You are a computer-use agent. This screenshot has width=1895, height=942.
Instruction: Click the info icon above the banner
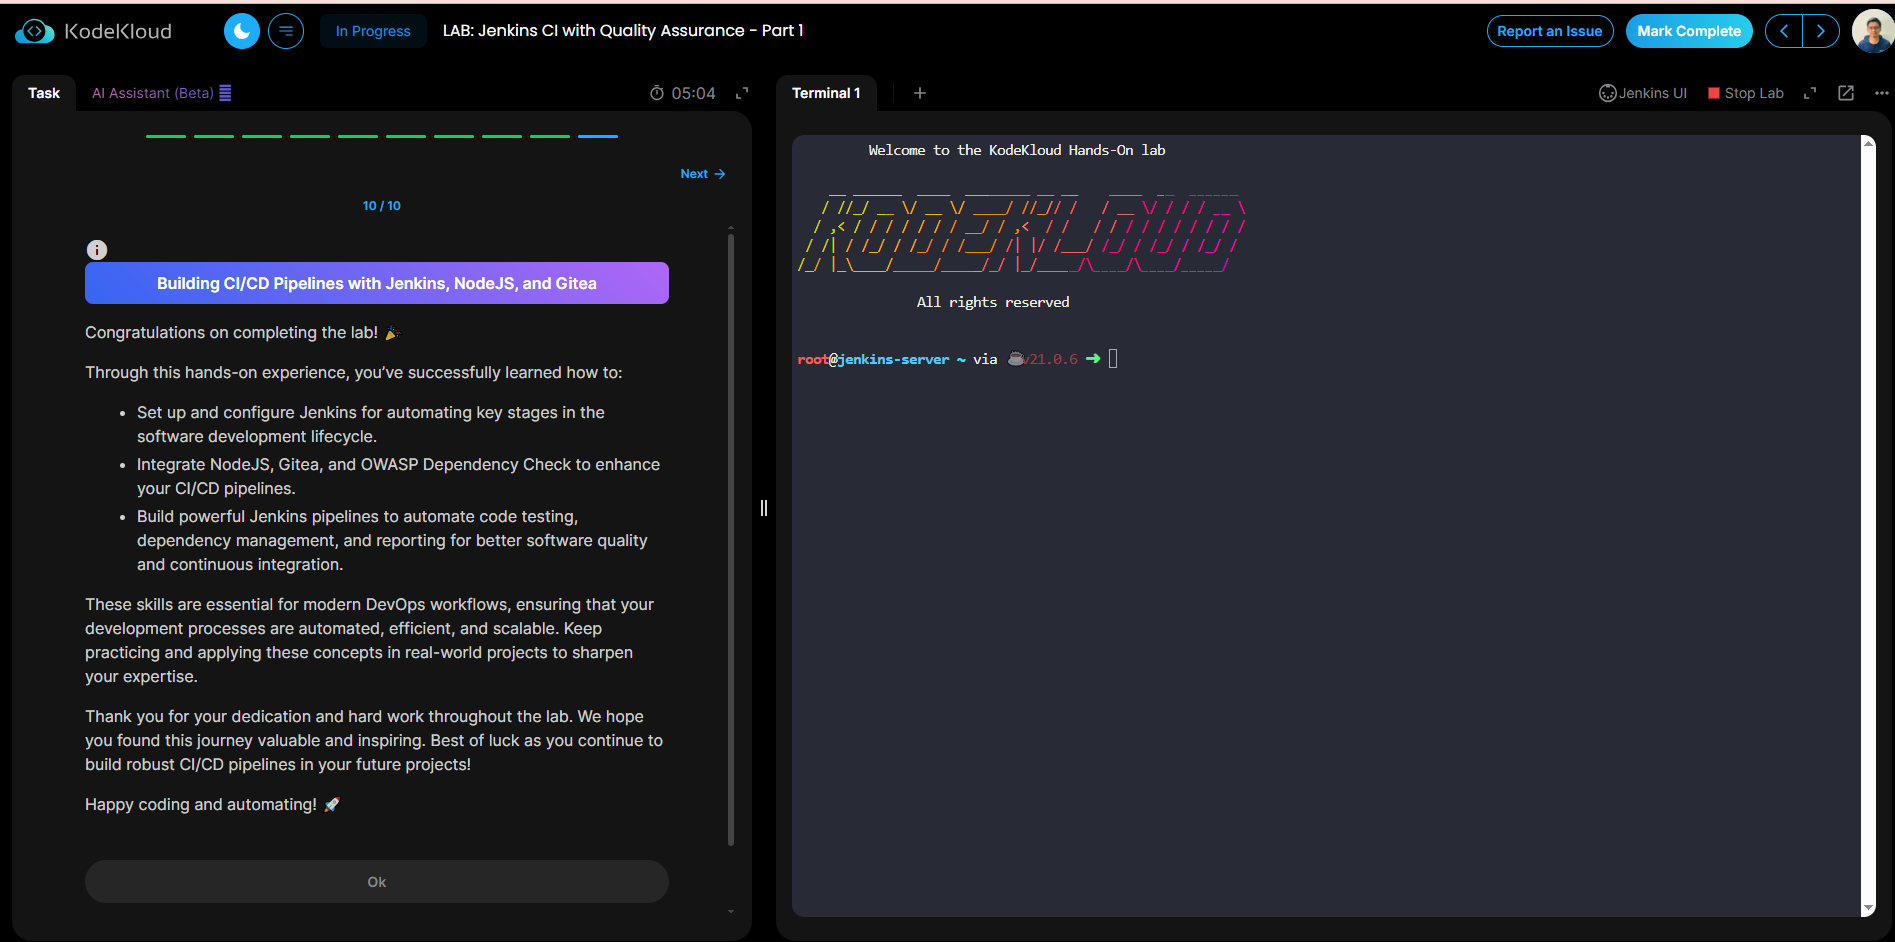tap(97, 250)
